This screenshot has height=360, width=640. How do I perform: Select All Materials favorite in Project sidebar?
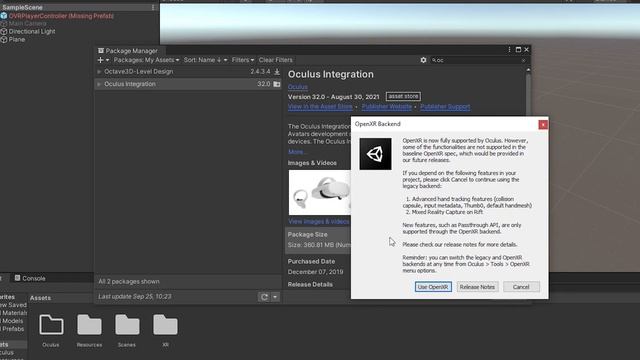coord(14,313)
